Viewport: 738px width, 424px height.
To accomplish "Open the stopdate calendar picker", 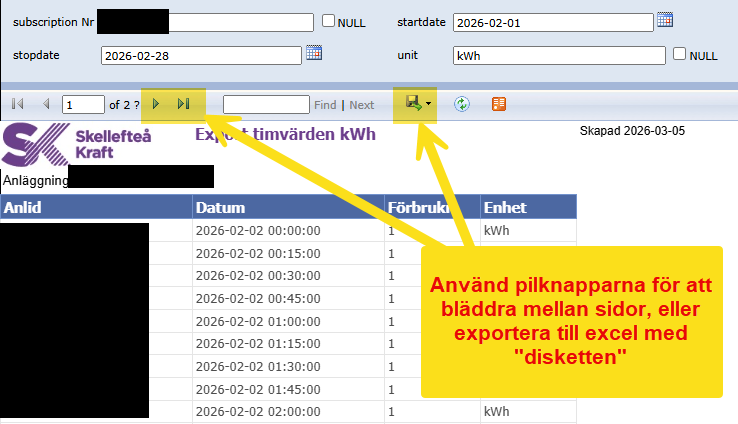I will point(314,53).
